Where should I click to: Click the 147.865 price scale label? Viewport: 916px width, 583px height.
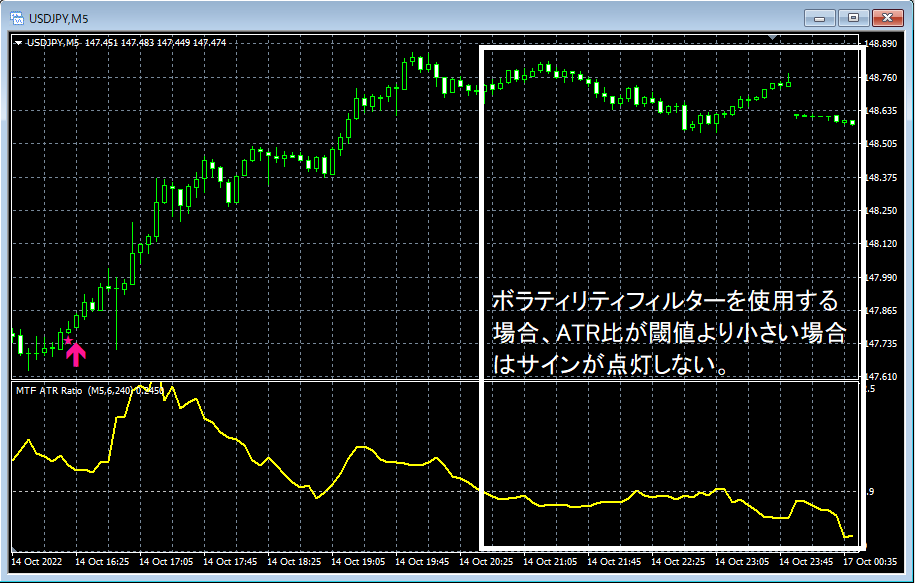(880, 311)
